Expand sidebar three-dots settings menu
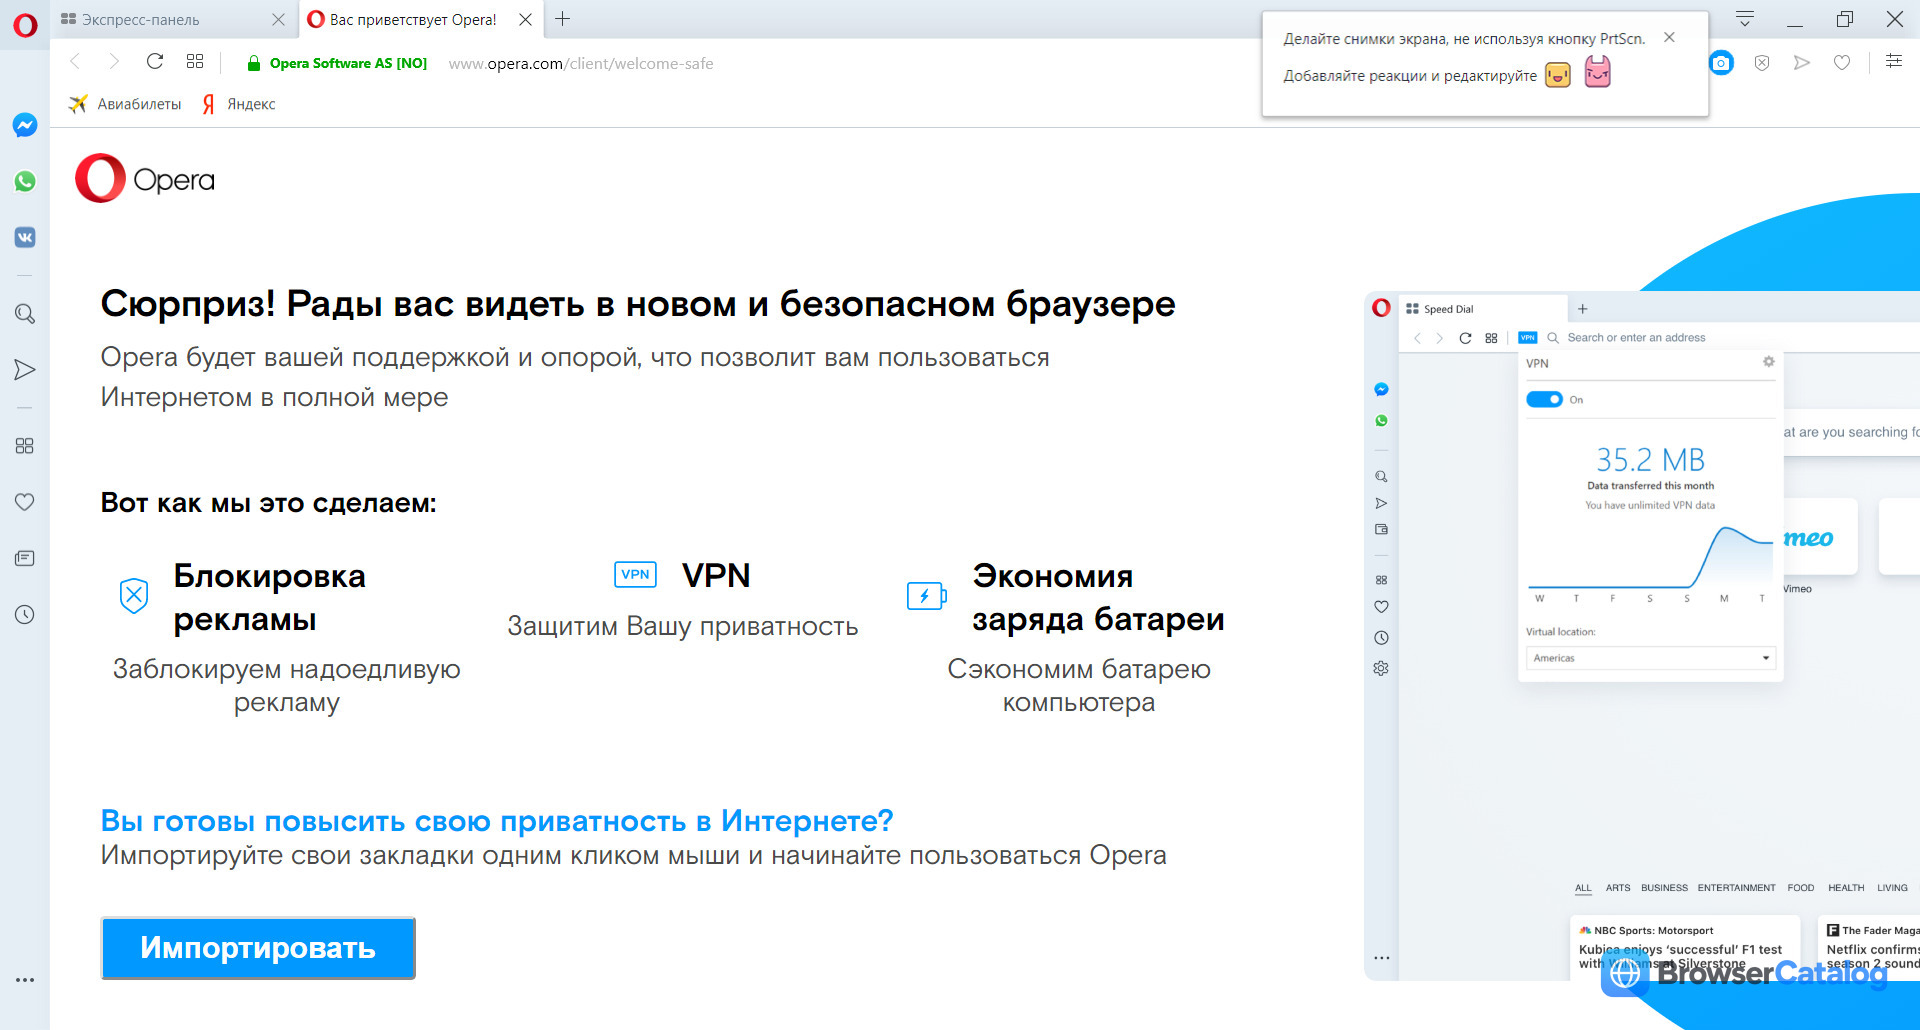 tap(25, 980)
